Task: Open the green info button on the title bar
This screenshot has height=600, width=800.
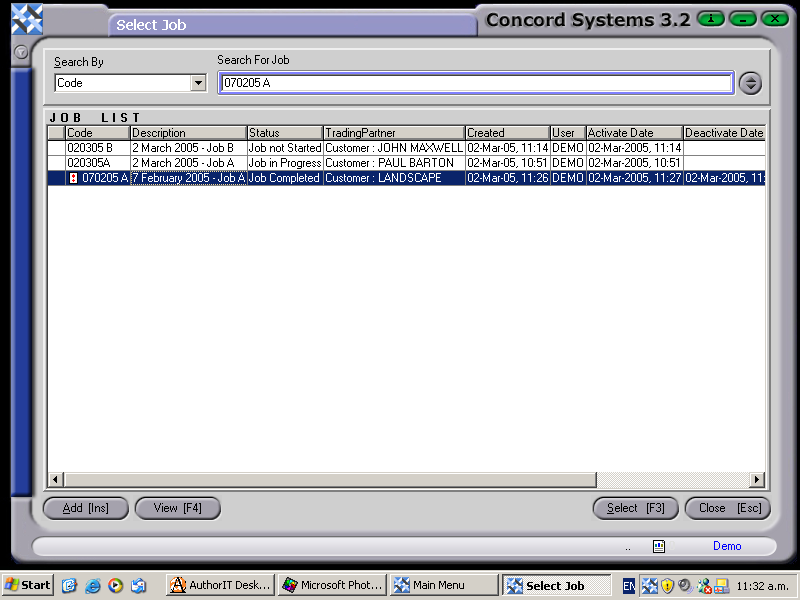Action: point(709,18)
